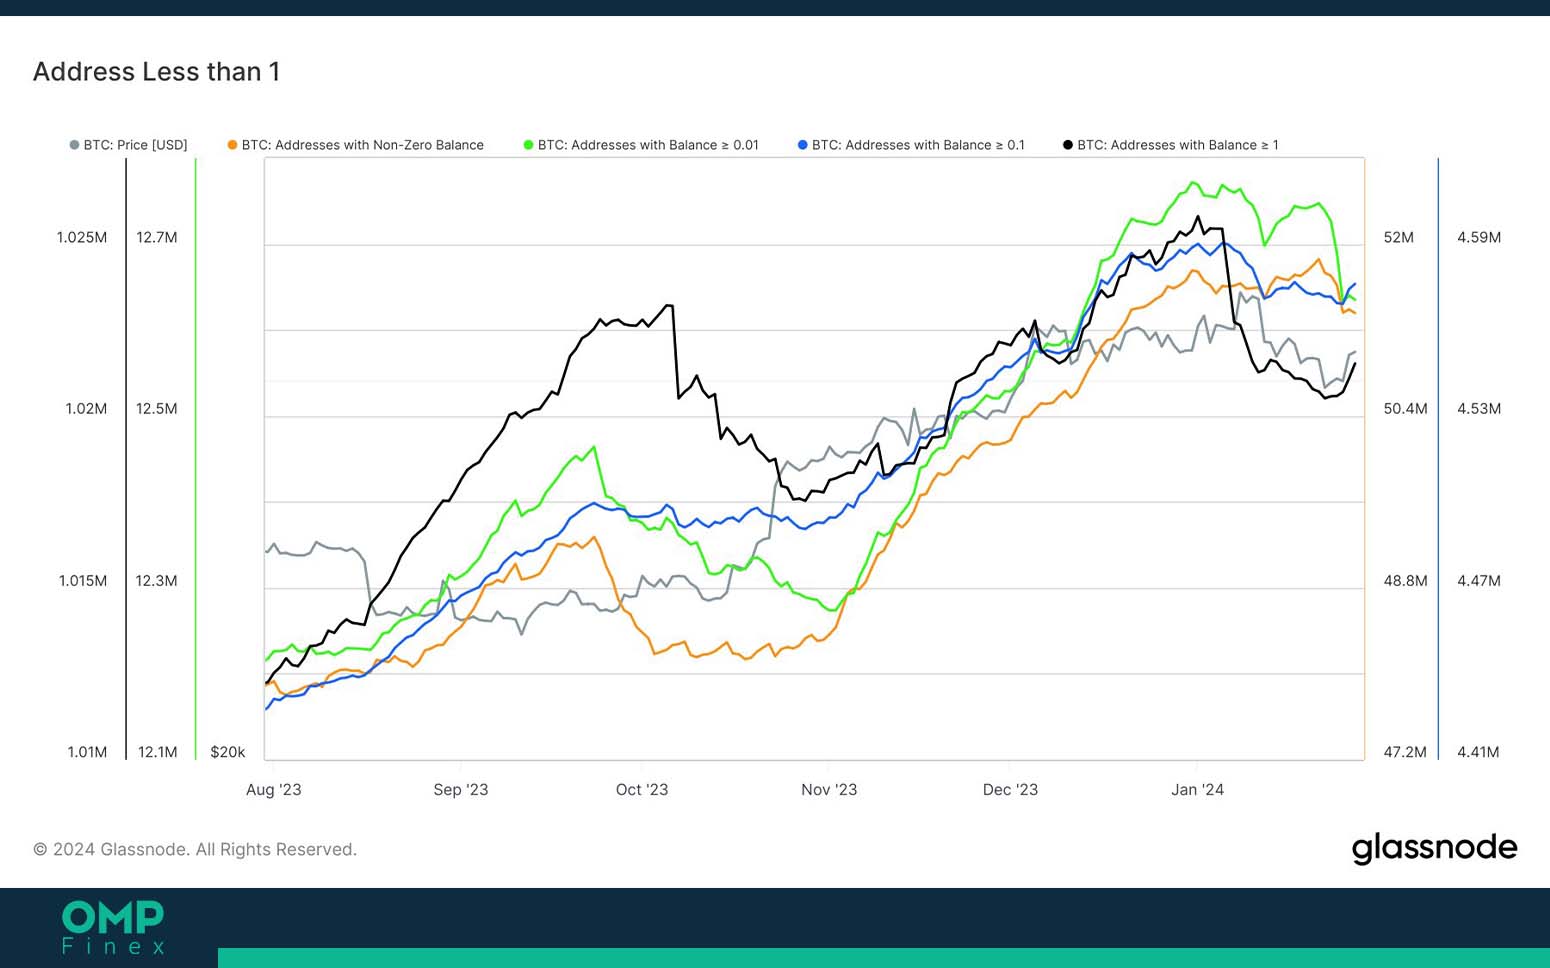Click the Aug '23 axis label
This screenshot has height=968, width=1550.
(x=274, y=789)
